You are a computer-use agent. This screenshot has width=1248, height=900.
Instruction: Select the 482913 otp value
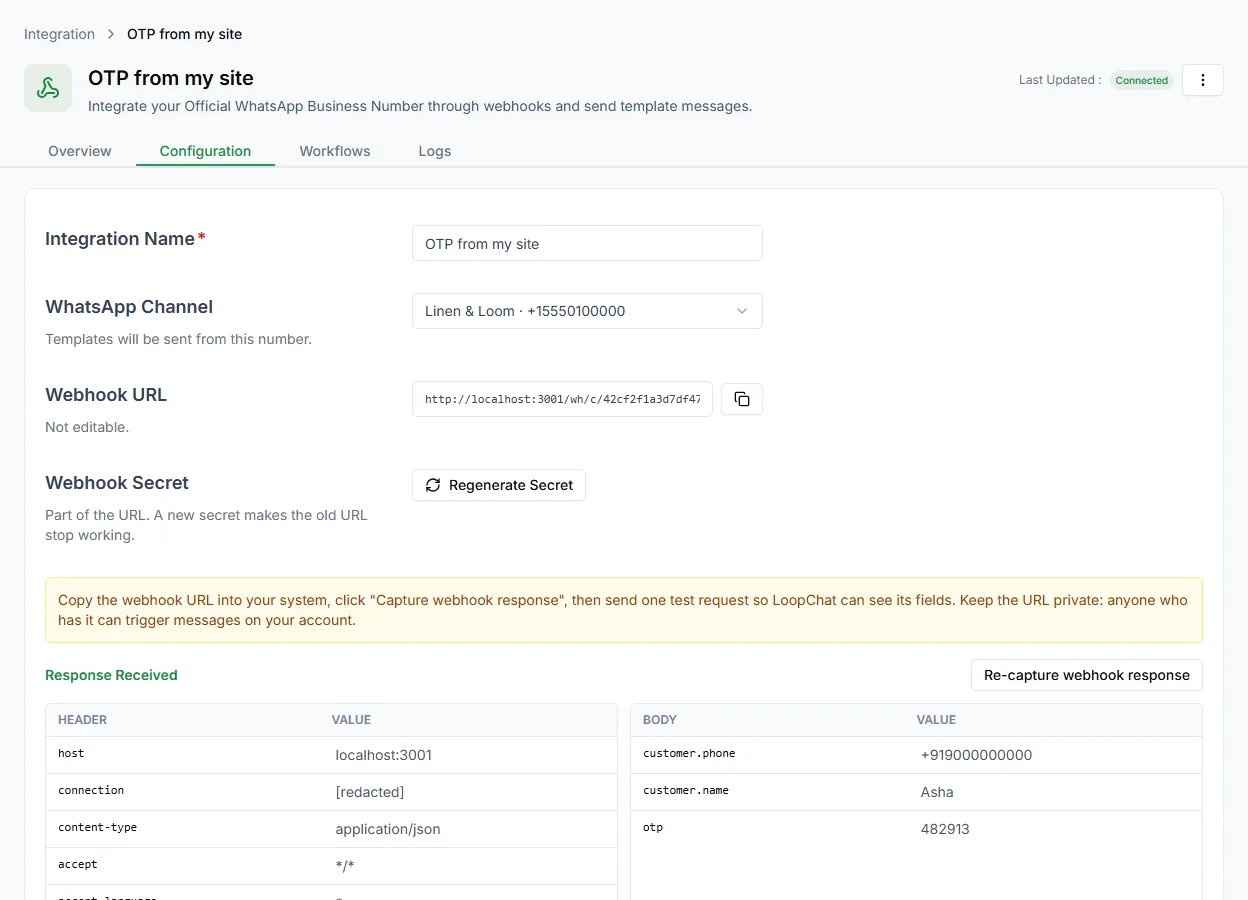(945, 829)
